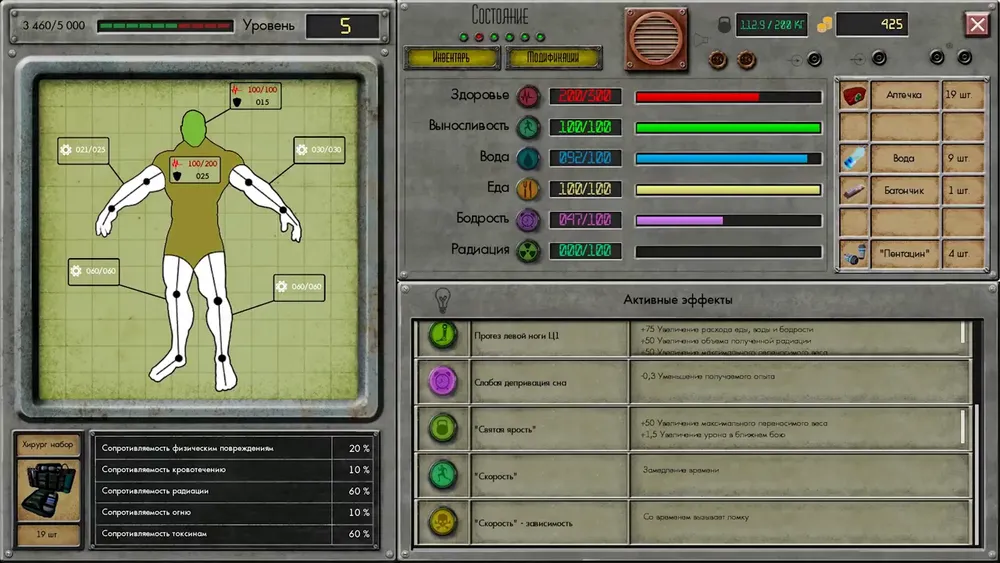Click the weight display 112.9 / 200 кг
The width and height of the screenshot is (1000, 563).
772,25
